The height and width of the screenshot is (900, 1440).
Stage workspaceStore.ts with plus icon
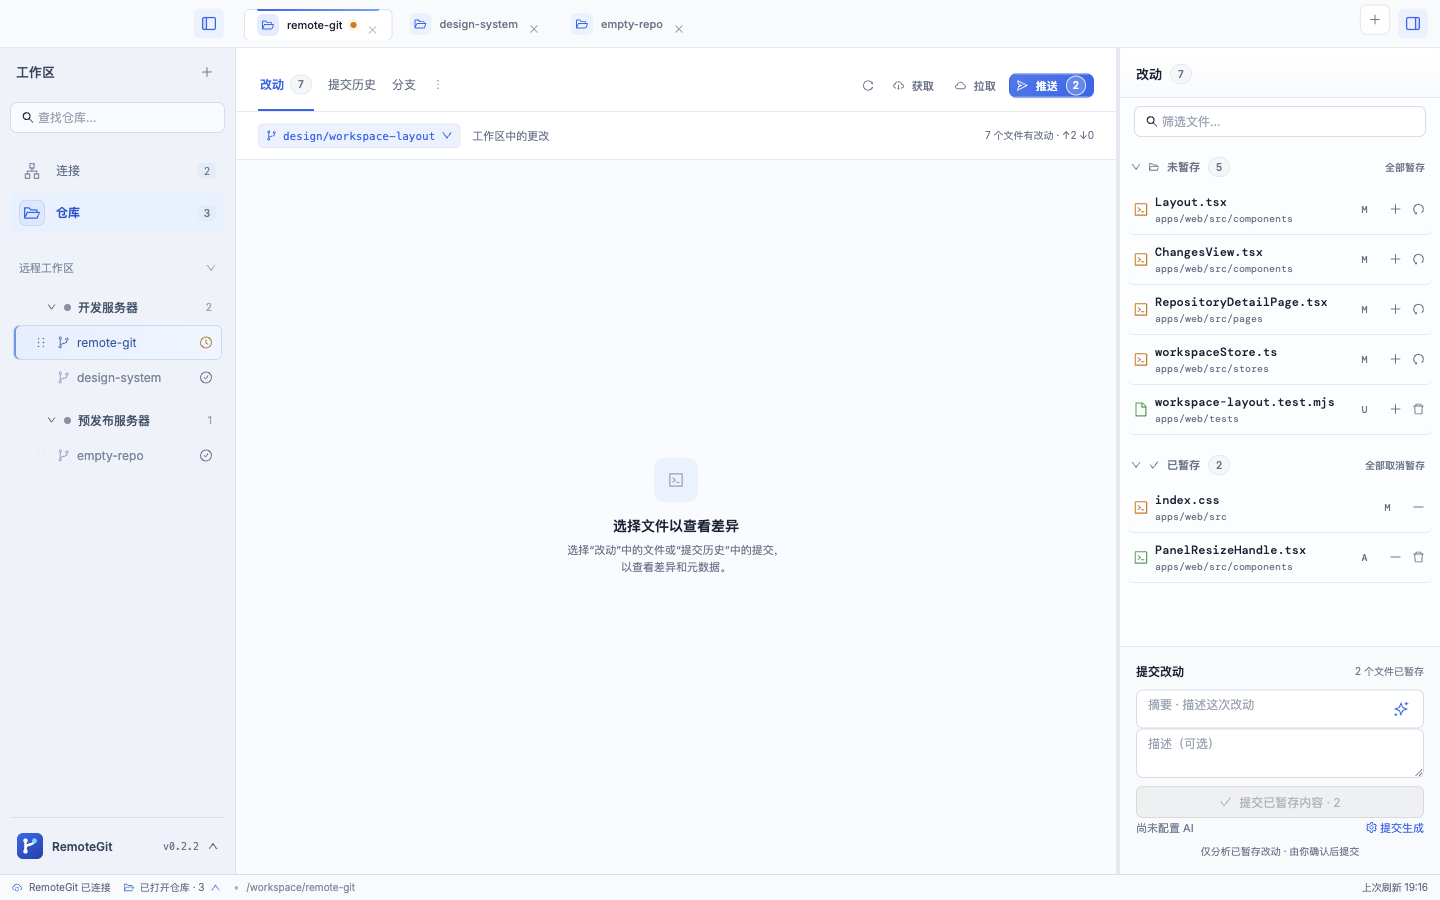[x=1395, y=359]
